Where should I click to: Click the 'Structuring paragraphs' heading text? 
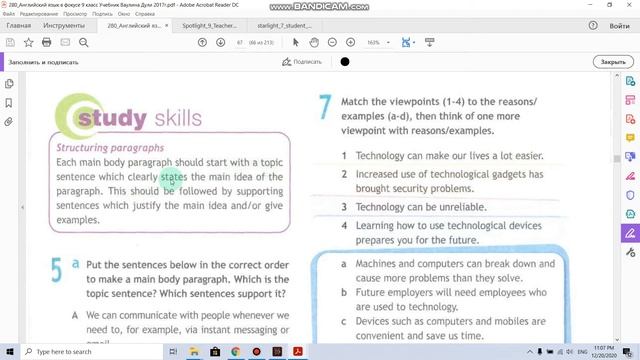[110, 148]
